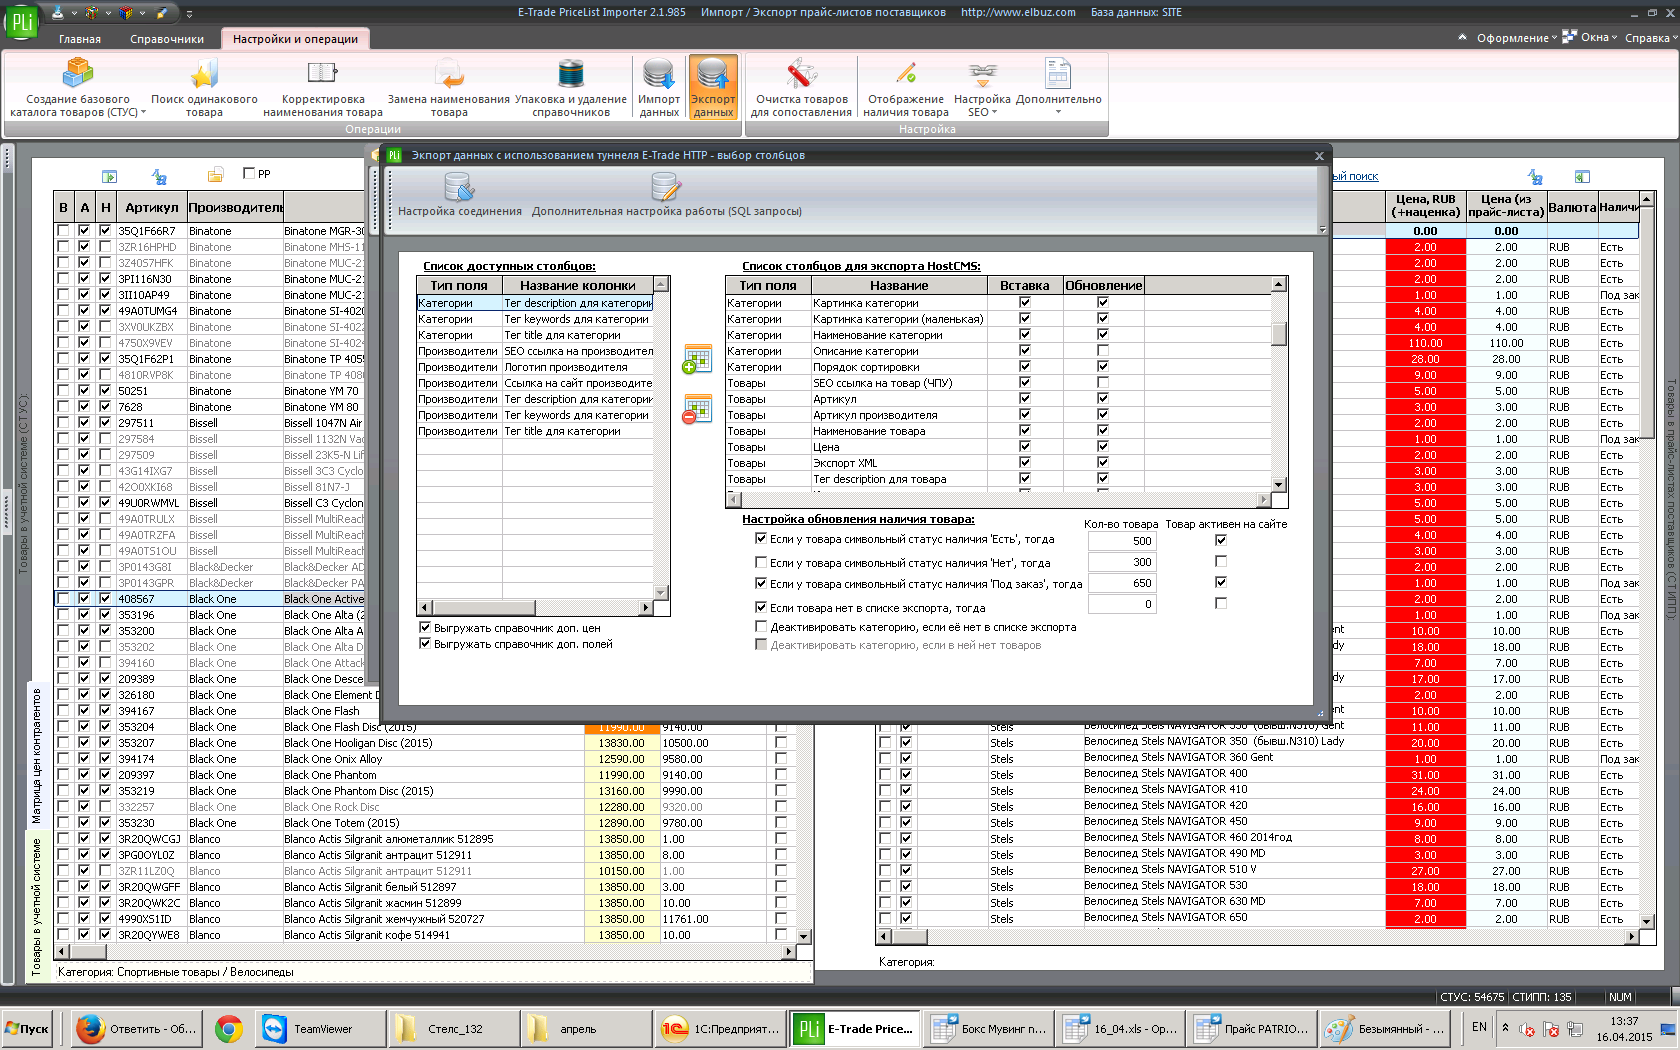This screenshot has height=1050, width=1680.
Task: Open Дополнительно ribbon icon
Action: point(1058,88)
